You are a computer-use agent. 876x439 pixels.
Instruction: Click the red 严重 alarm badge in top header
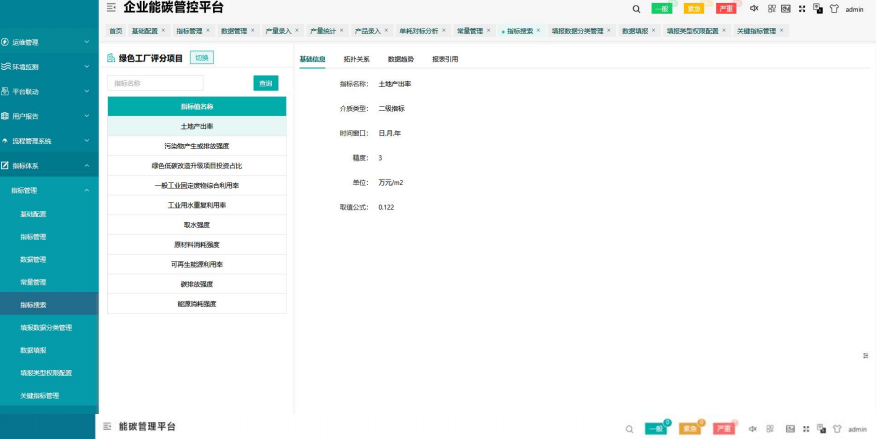(726, 9)
